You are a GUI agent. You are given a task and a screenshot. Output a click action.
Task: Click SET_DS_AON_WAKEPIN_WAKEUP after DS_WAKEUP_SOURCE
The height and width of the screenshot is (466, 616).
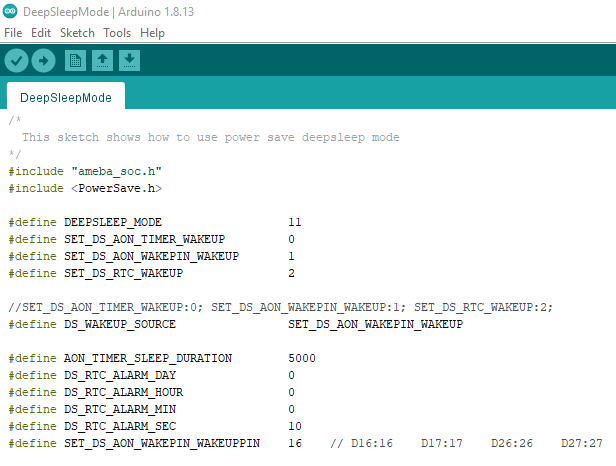point(375,325)
